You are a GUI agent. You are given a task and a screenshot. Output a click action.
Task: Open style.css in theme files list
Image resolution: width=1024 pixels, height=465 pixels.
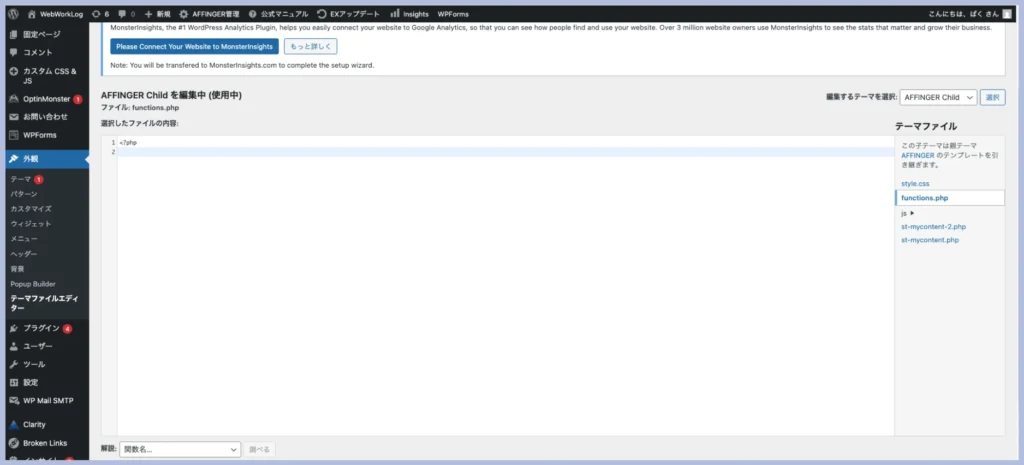(915, 184)
